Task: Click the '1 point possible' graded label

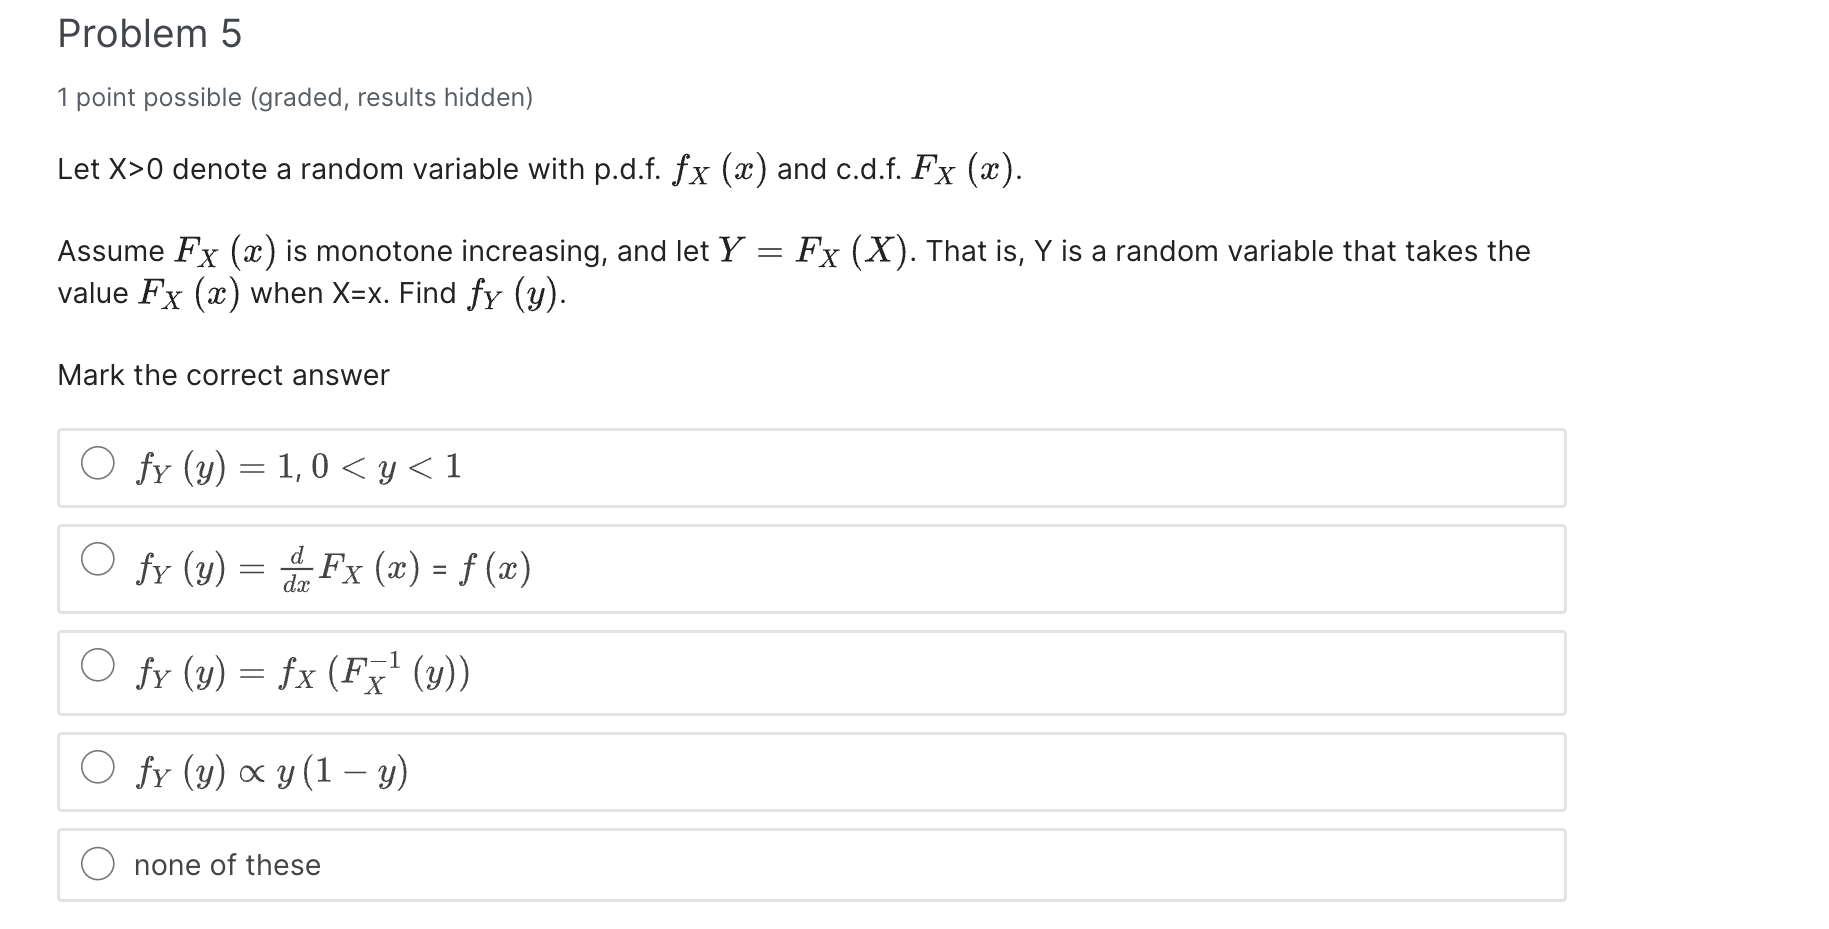Action: click(294, 96)
